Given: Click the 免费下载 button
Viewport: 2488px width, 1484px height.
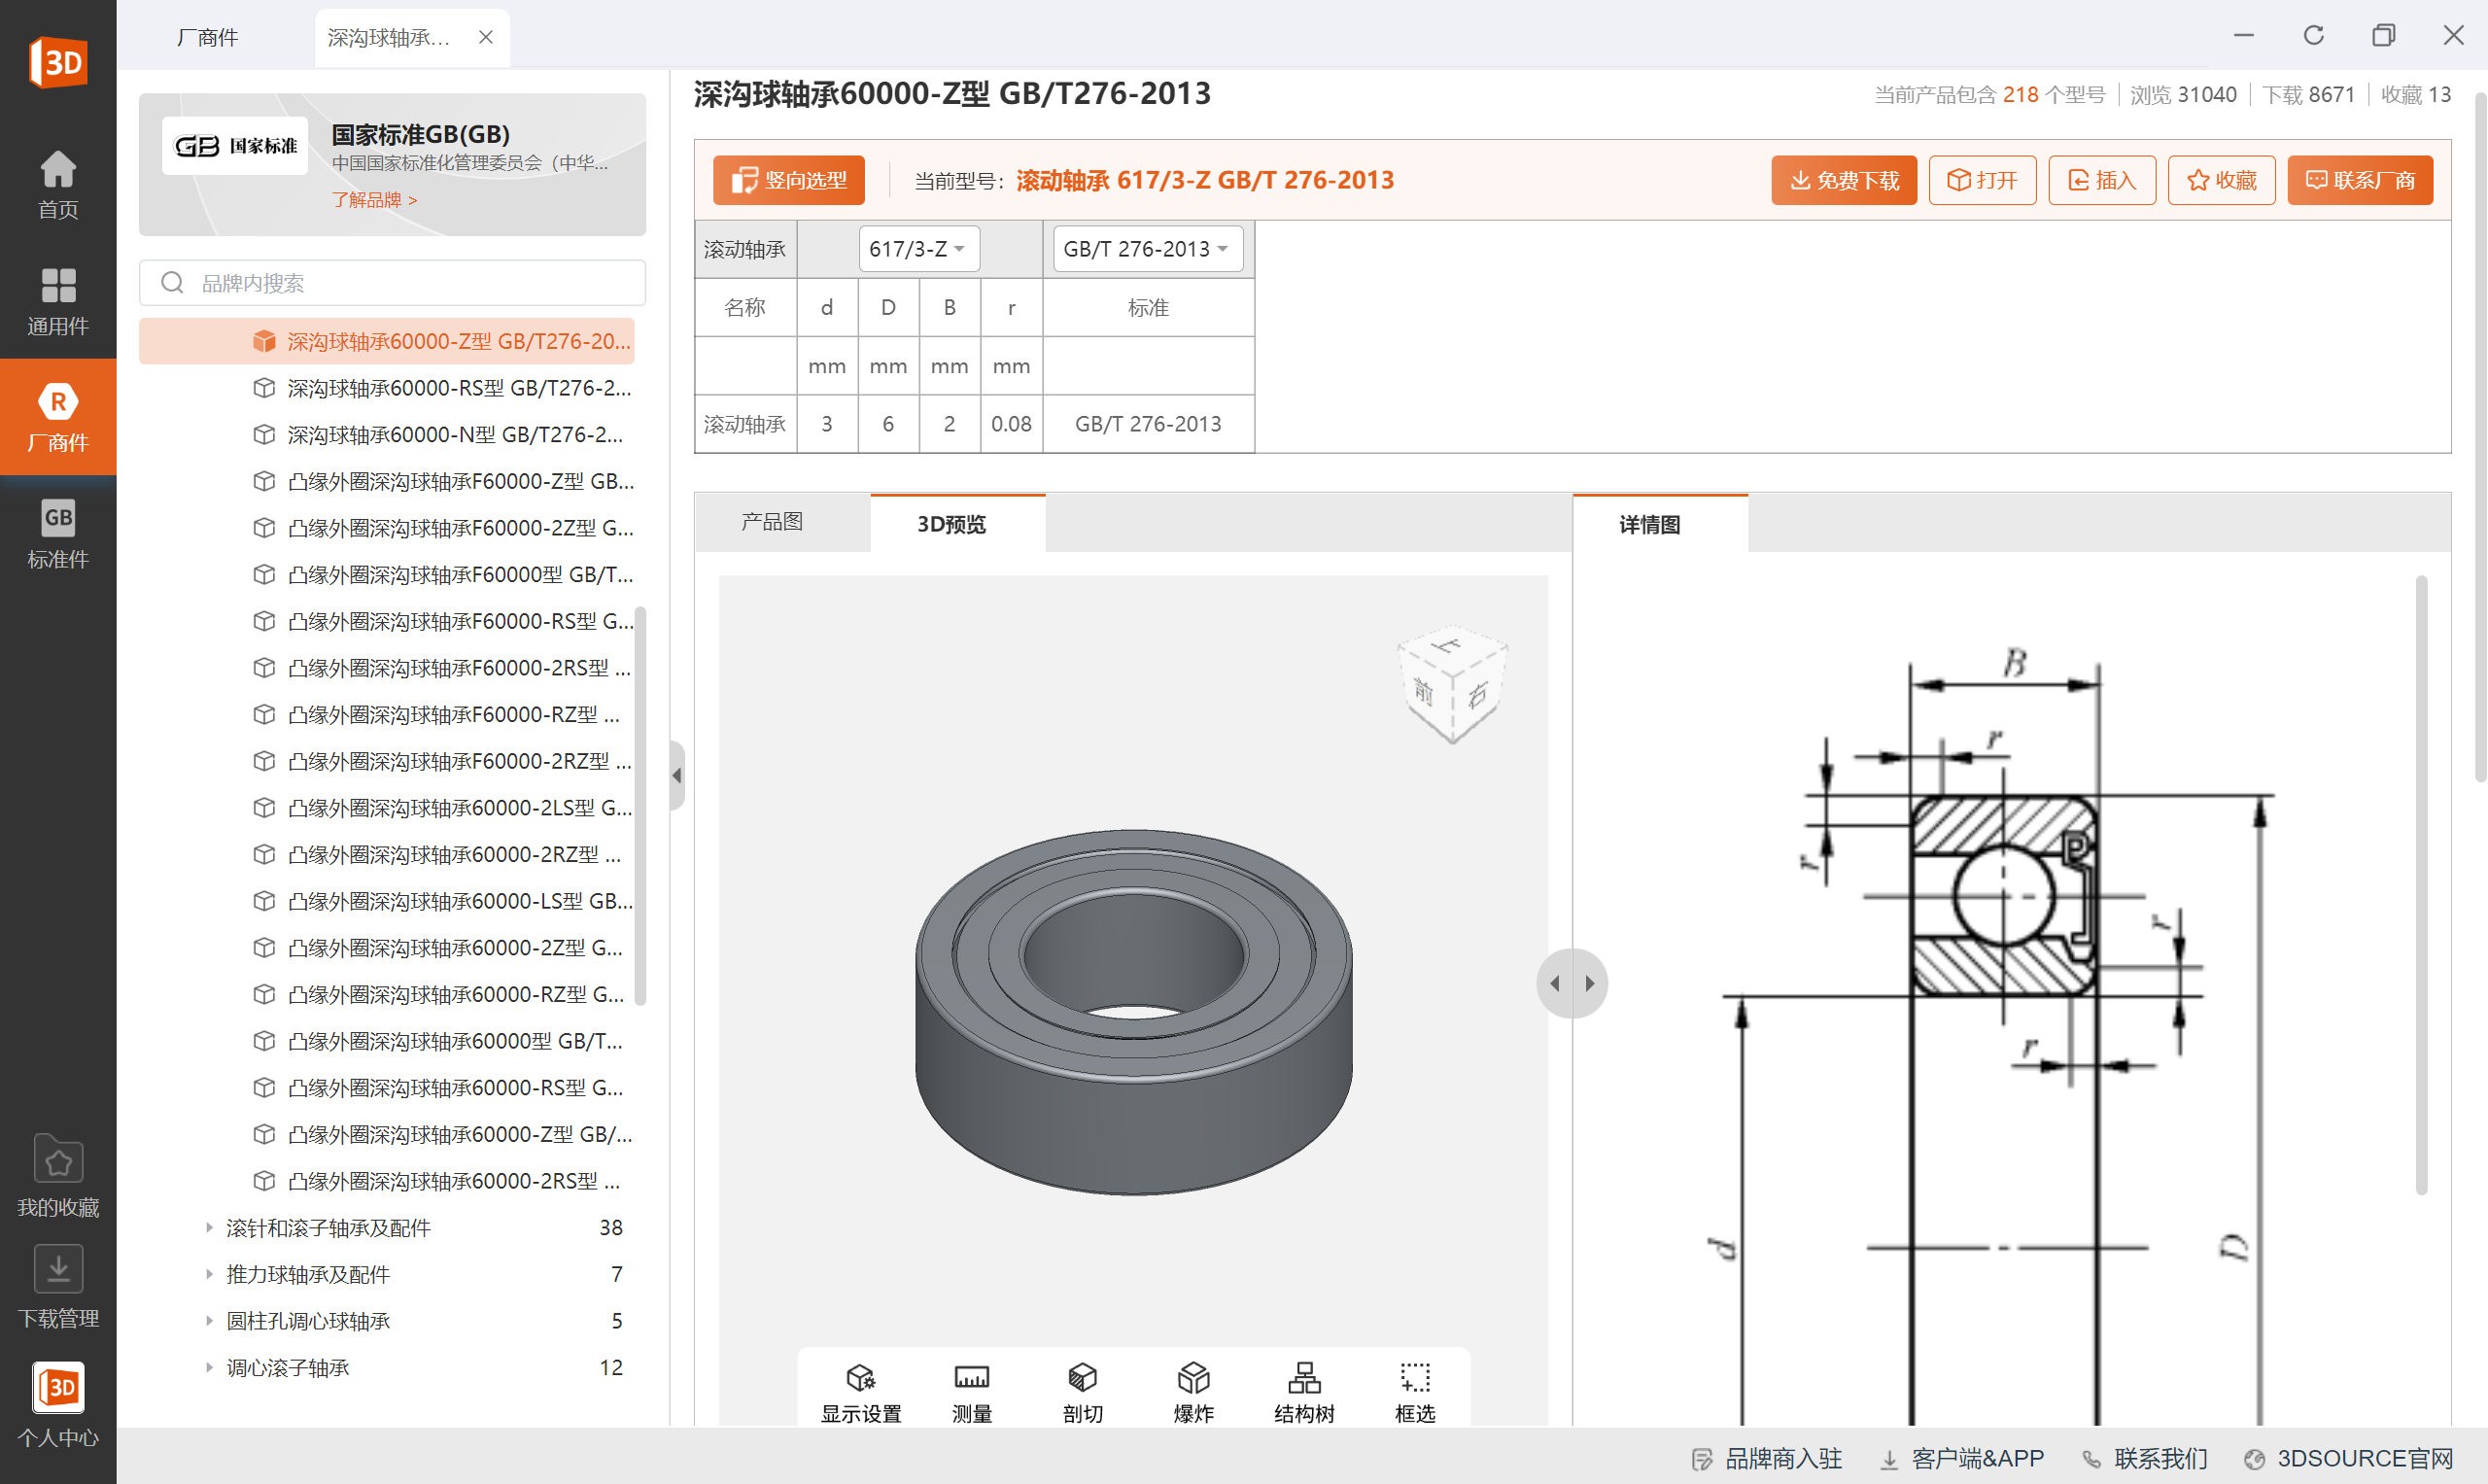Looking at the screenshot, I should coord(1843,180).
